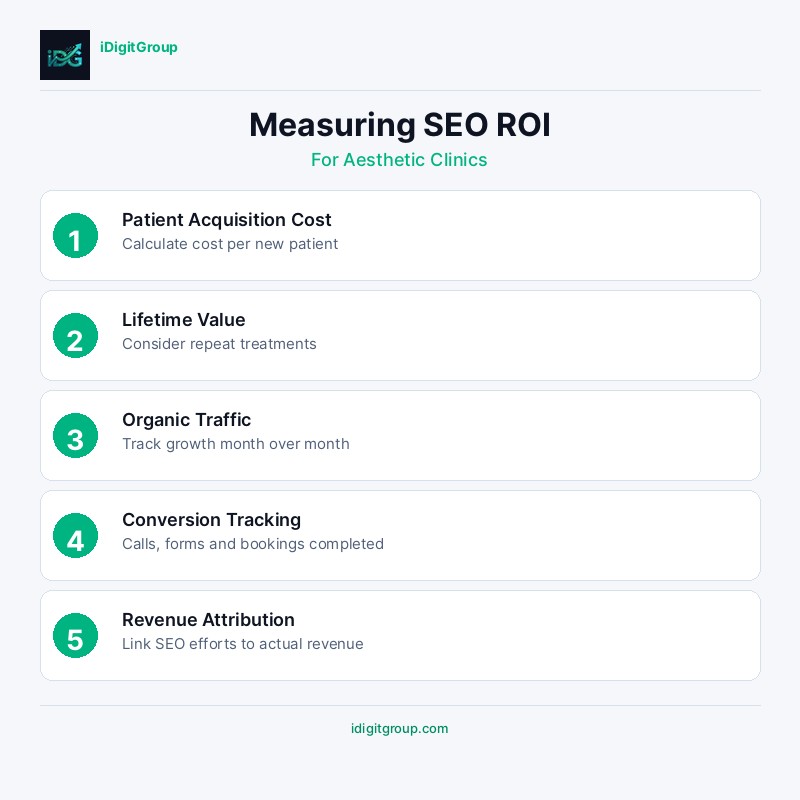Click the iDigitGroup brand name text

pyautogui.click(x=139, y=47)
